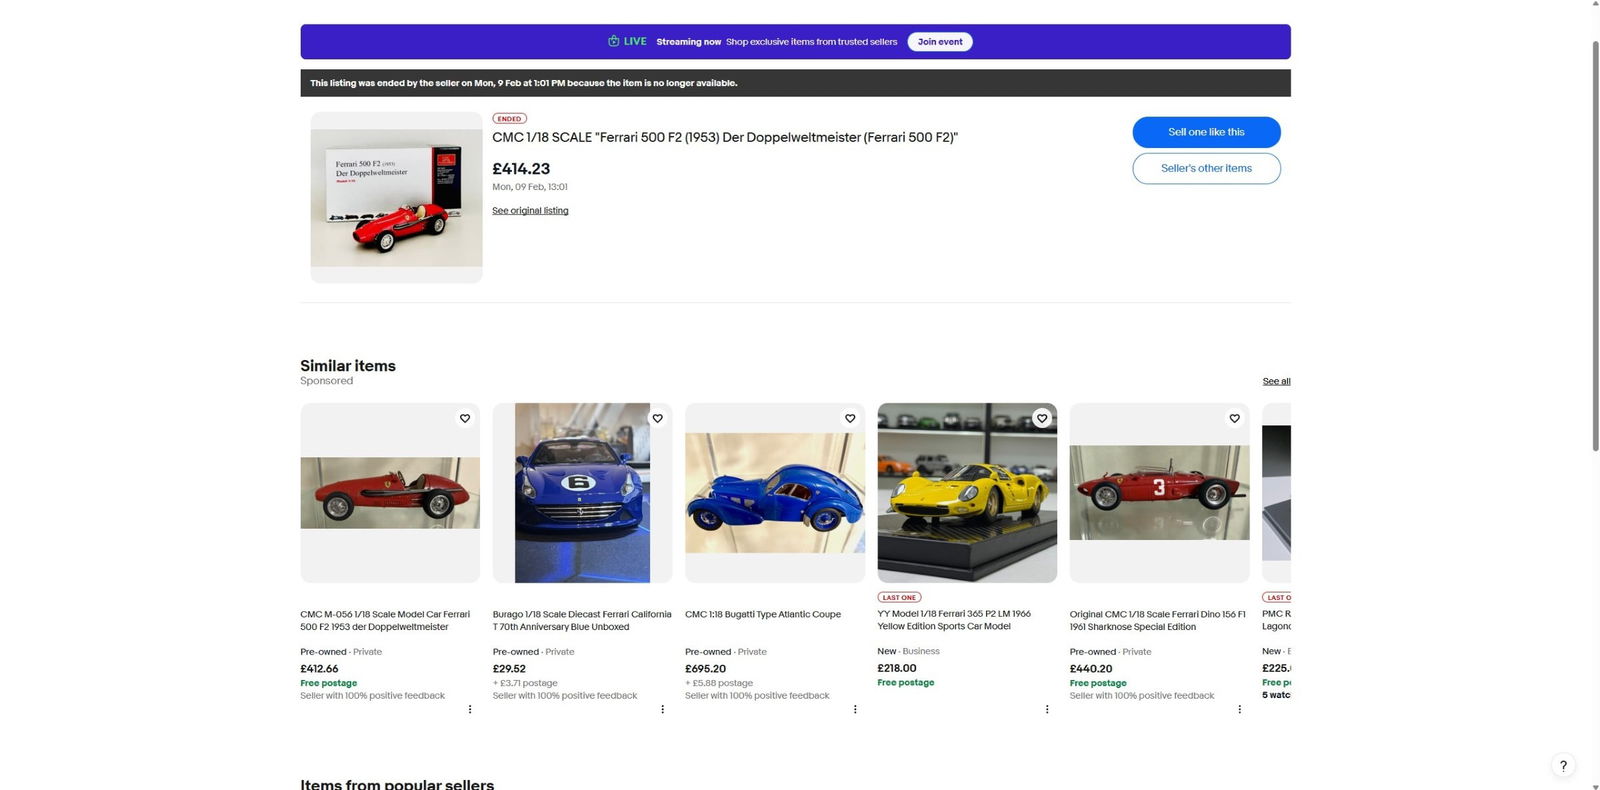Save the yellow YY Ferrari 365 P2 to watchlist
This screenshot has width=1600, height=790.
pyautogui.click(x=1042, y=418)
